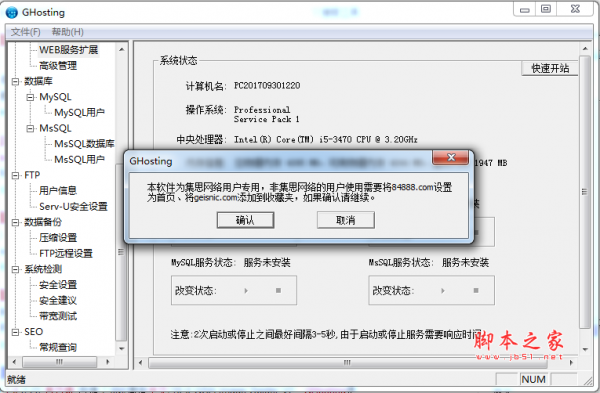Open 安全设置 under 系统检测
Screen dimensions: 600x393
(58, 285)
